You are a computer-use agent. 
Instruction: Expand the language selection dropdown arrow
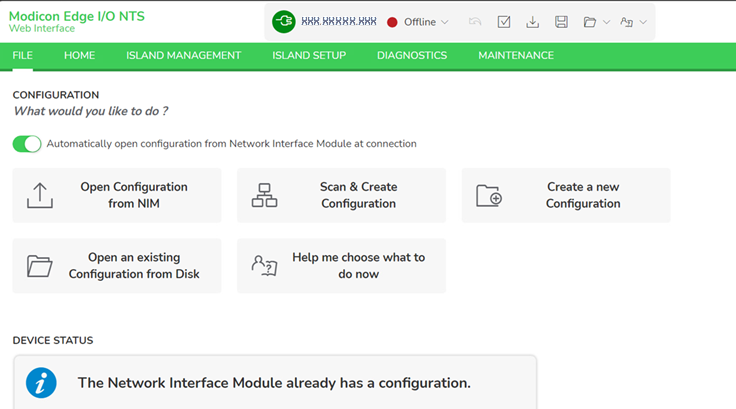click(643, 22)
